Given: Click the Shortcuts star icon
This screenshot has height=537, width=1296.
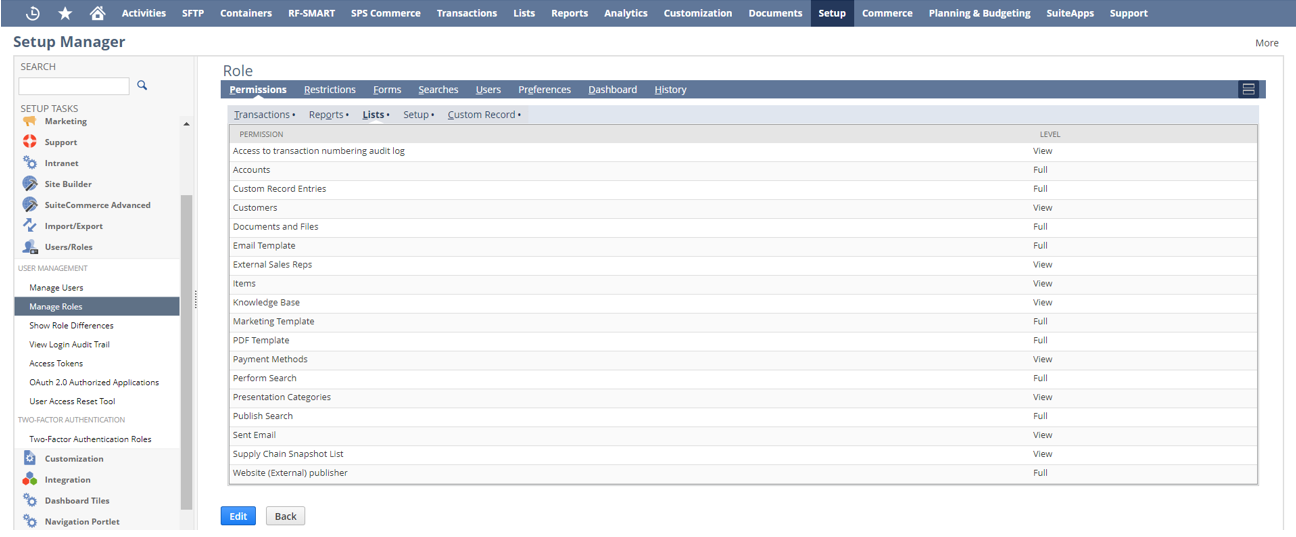Looking at the screenshot, I should [65, 13].
